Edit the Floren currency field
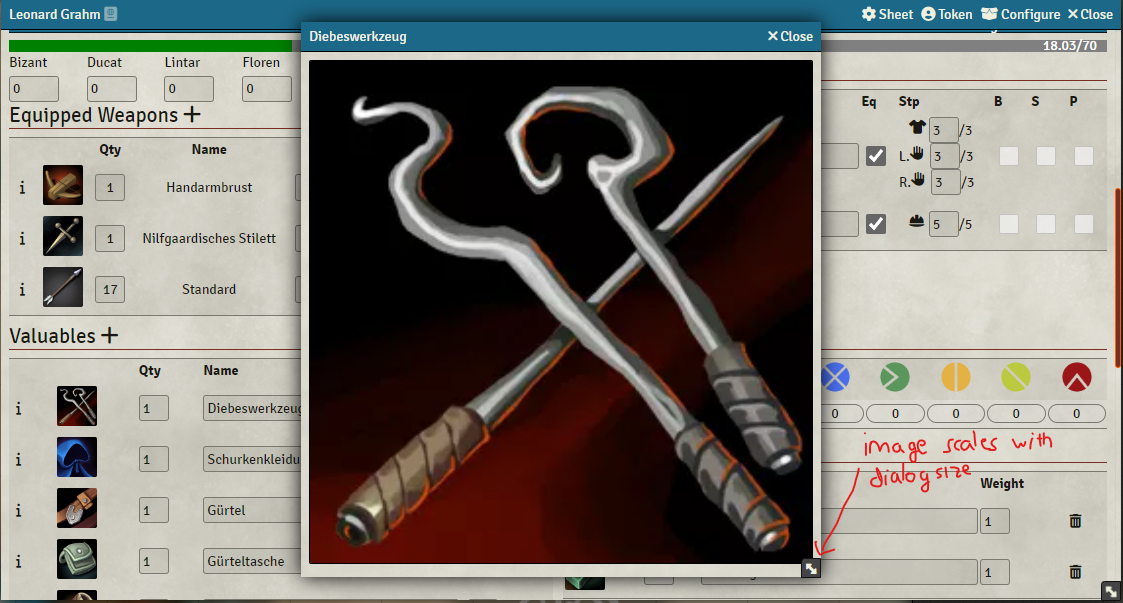 pyautogui.click(x=267, y=89)
